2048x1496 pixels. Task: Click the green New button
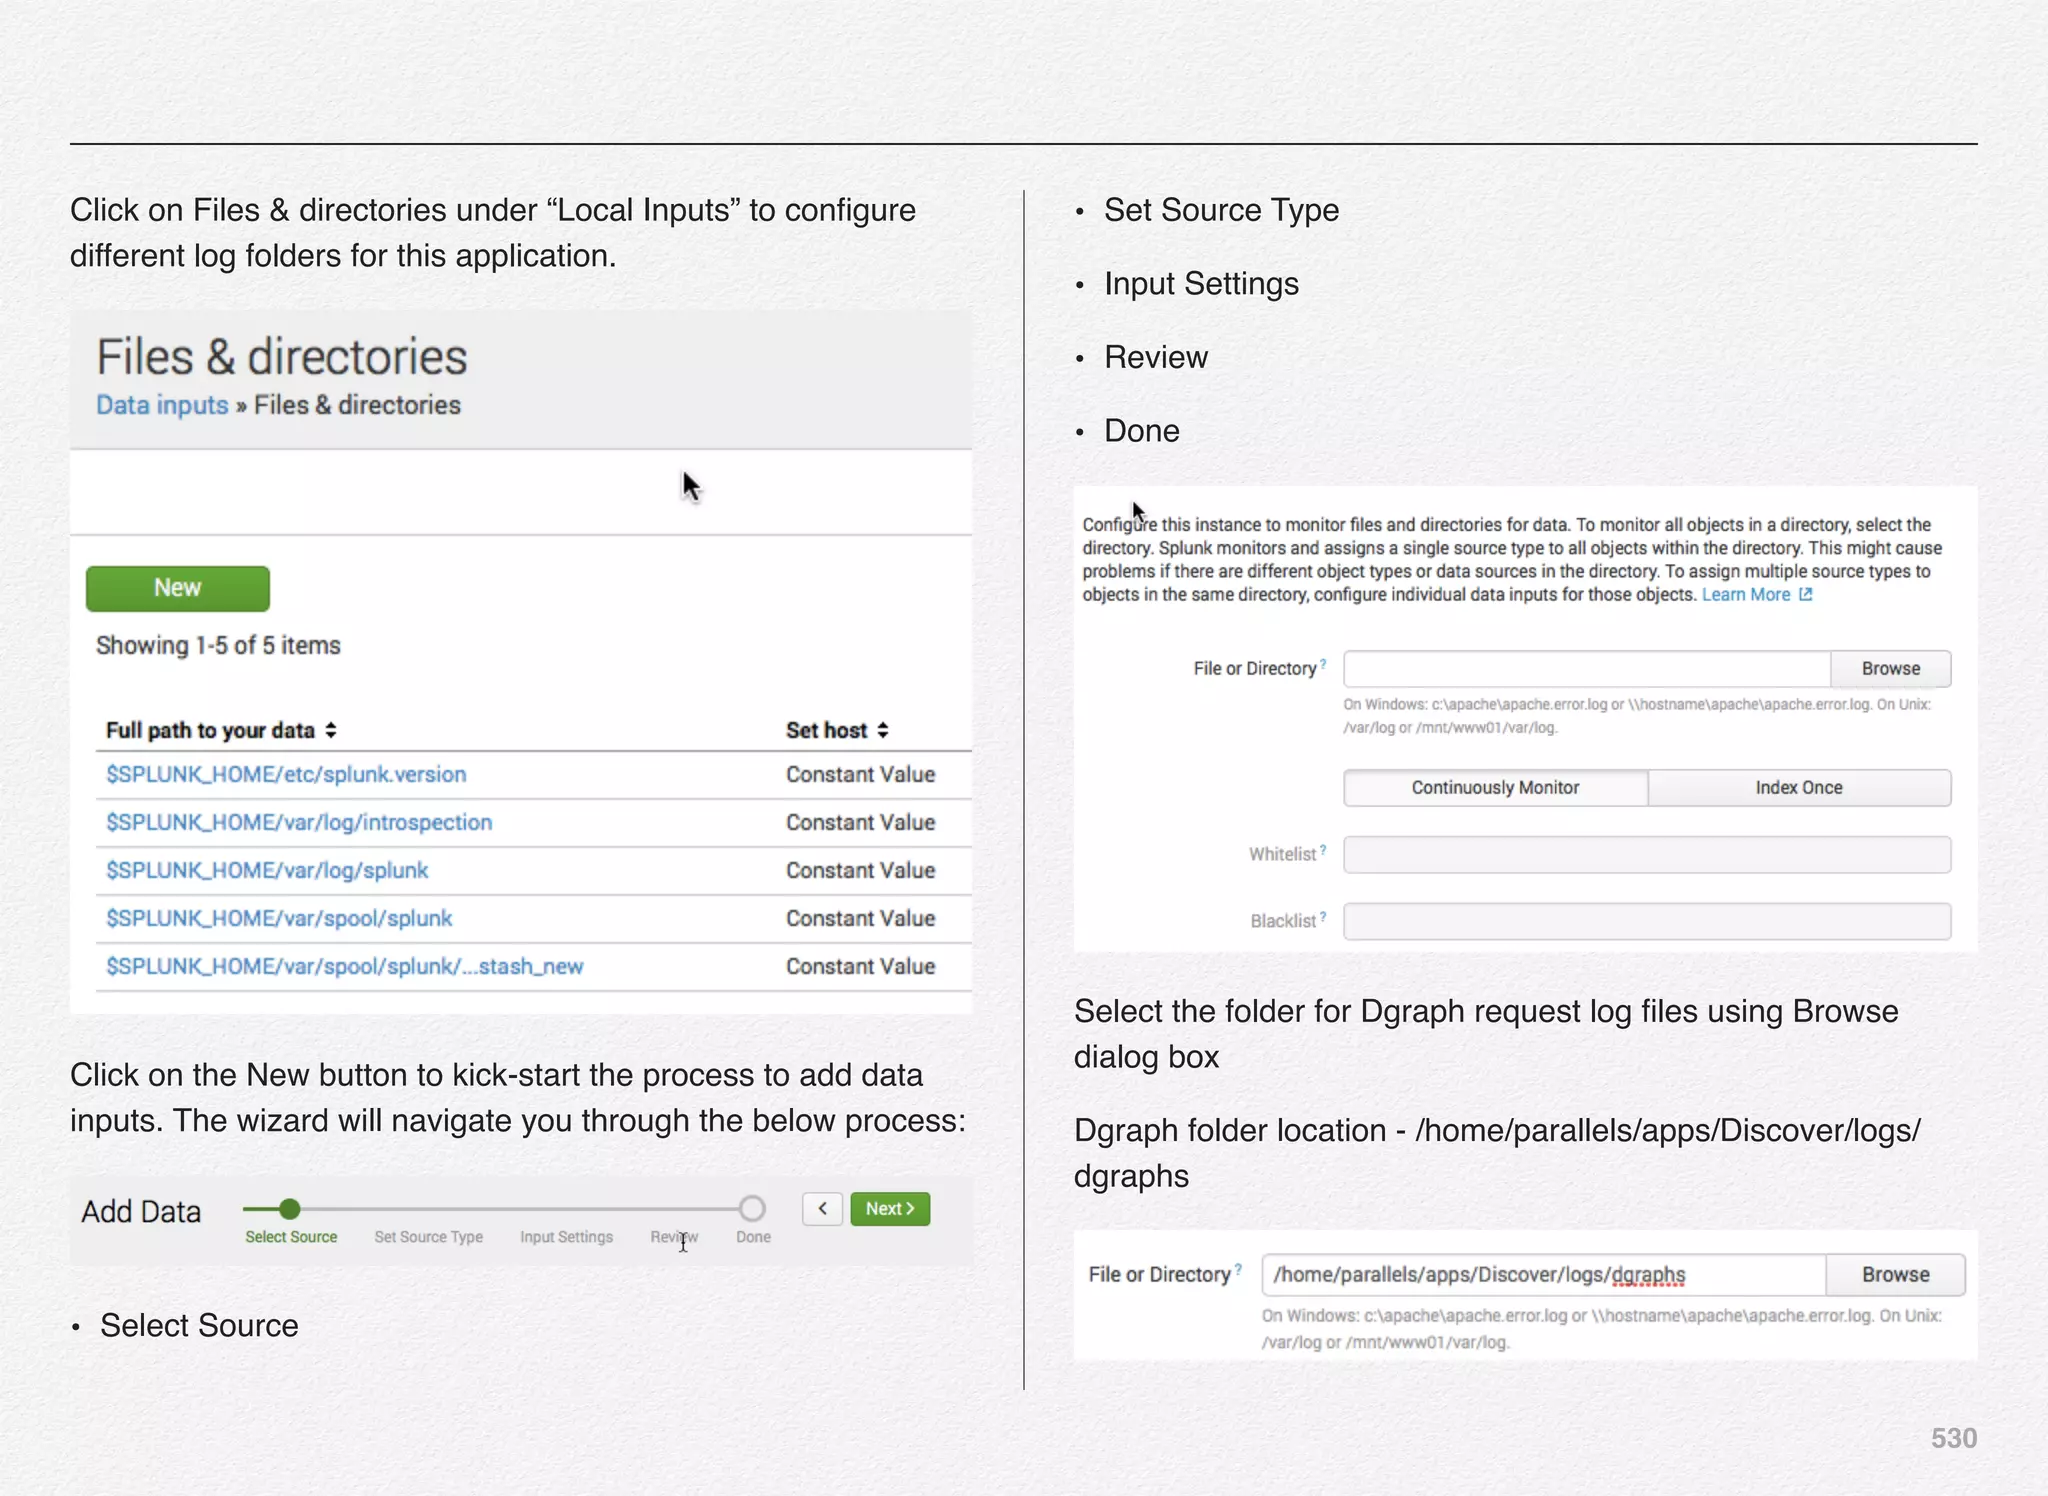point(178,588)
